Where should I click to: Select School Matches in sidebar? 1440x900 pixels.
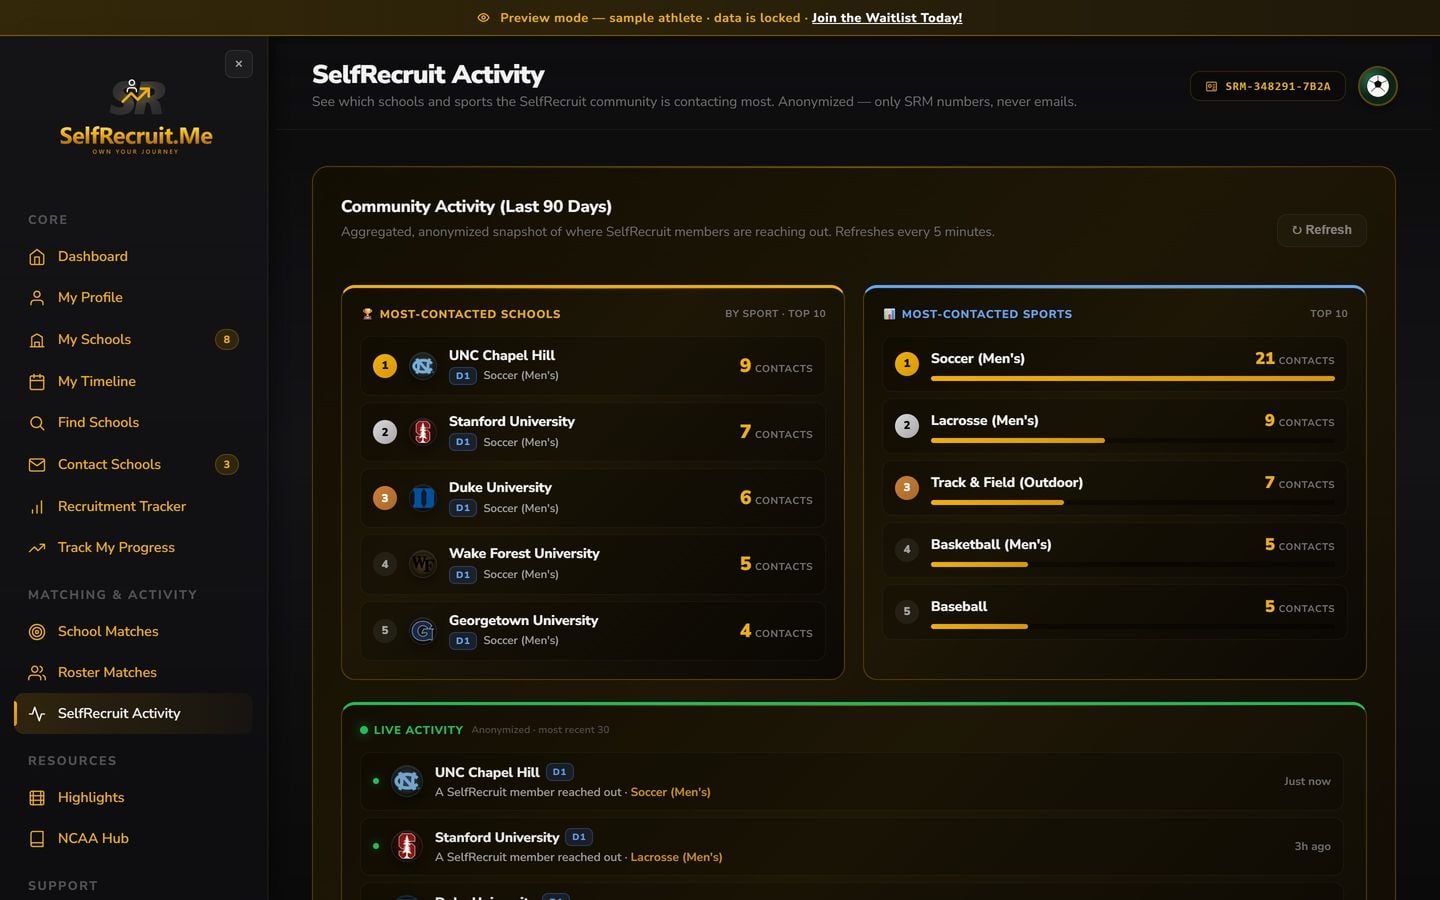133,632
